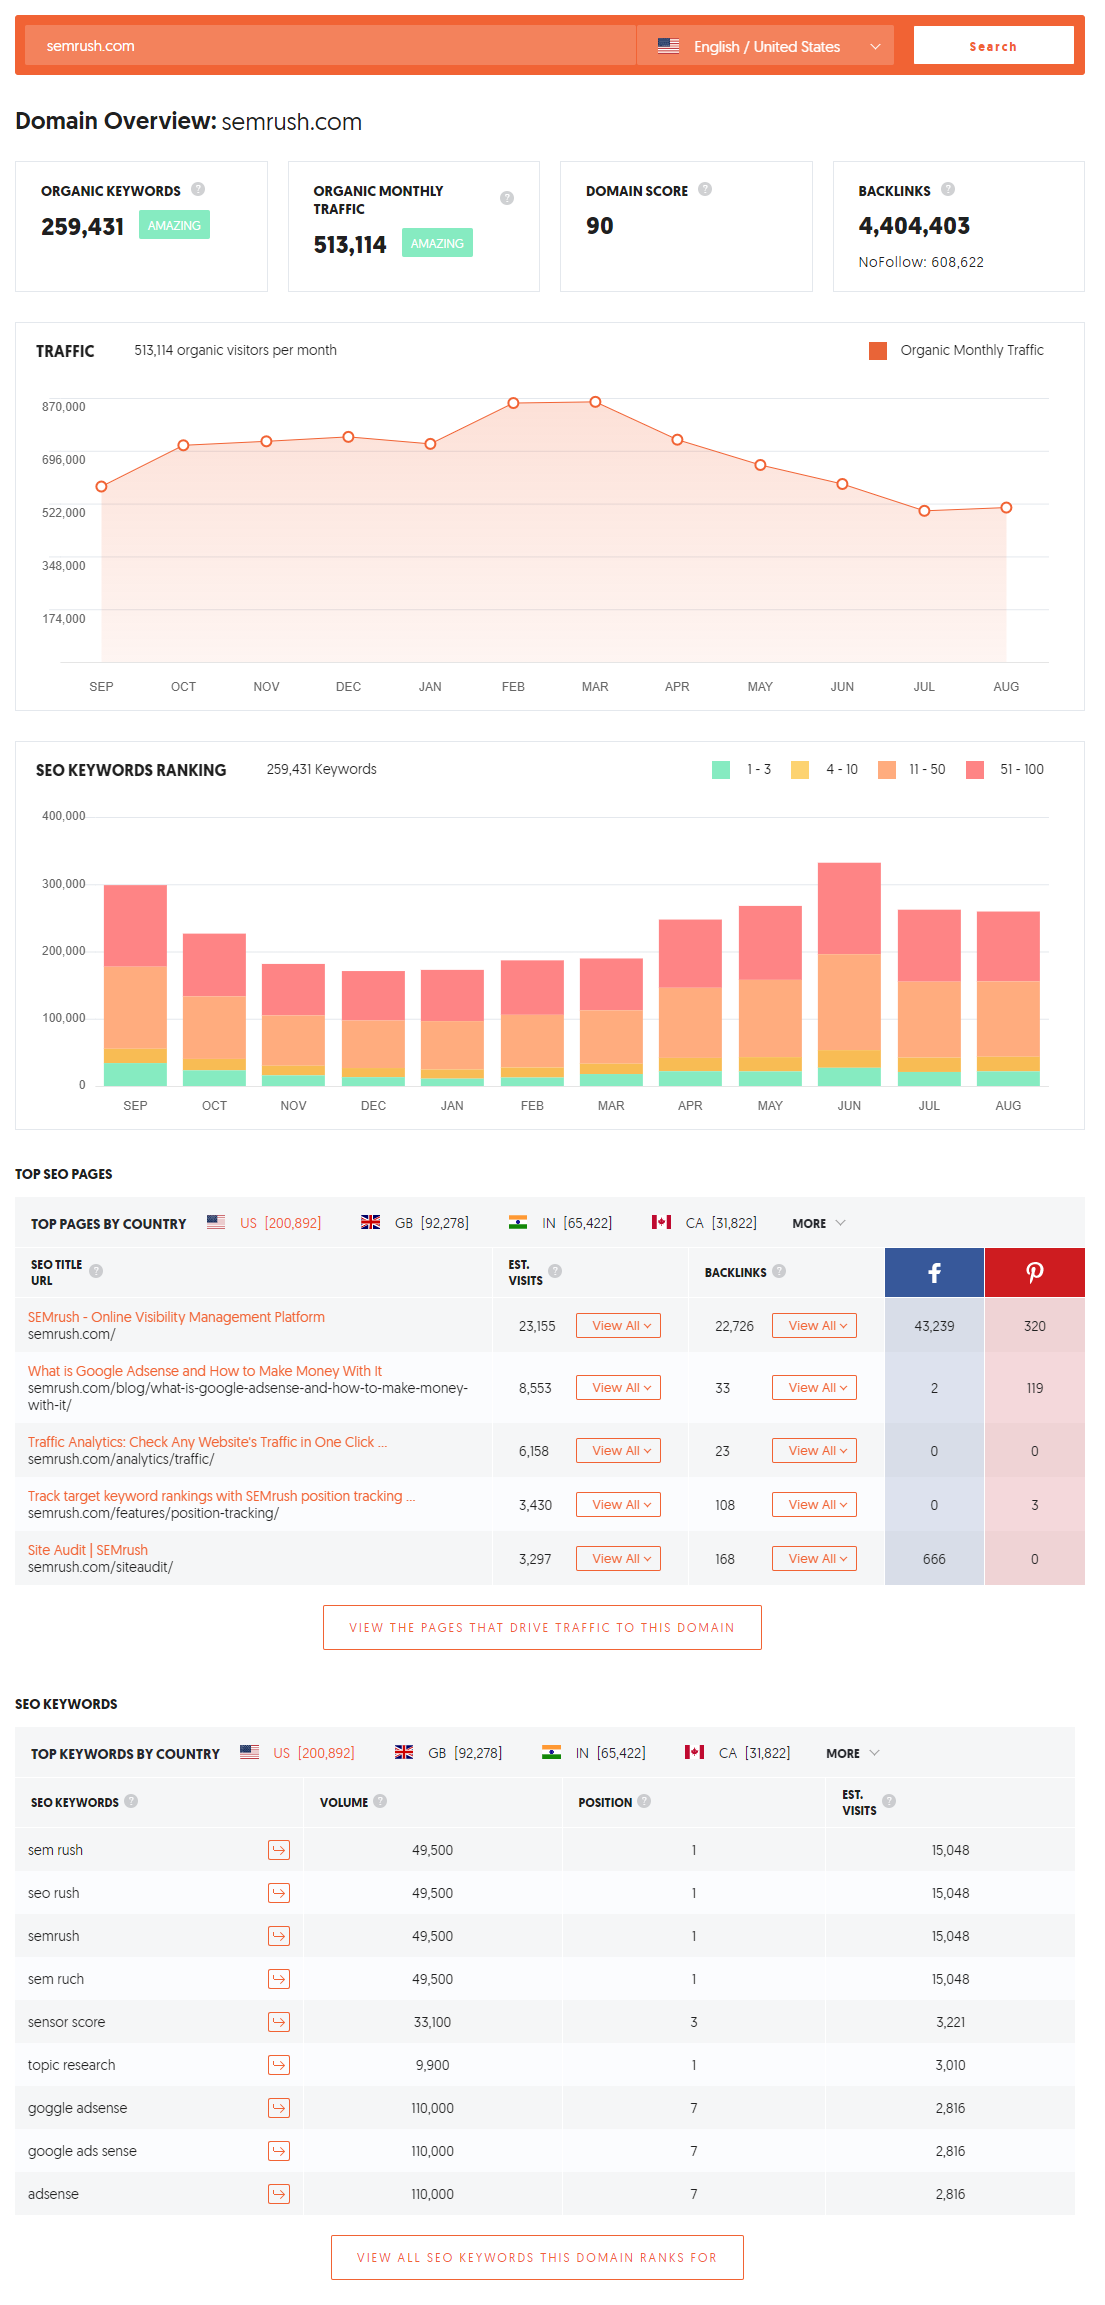Open 'goggle adsense' keyword arrow icon
Screen dimensions: 1105x2305
pos(279,2108)
